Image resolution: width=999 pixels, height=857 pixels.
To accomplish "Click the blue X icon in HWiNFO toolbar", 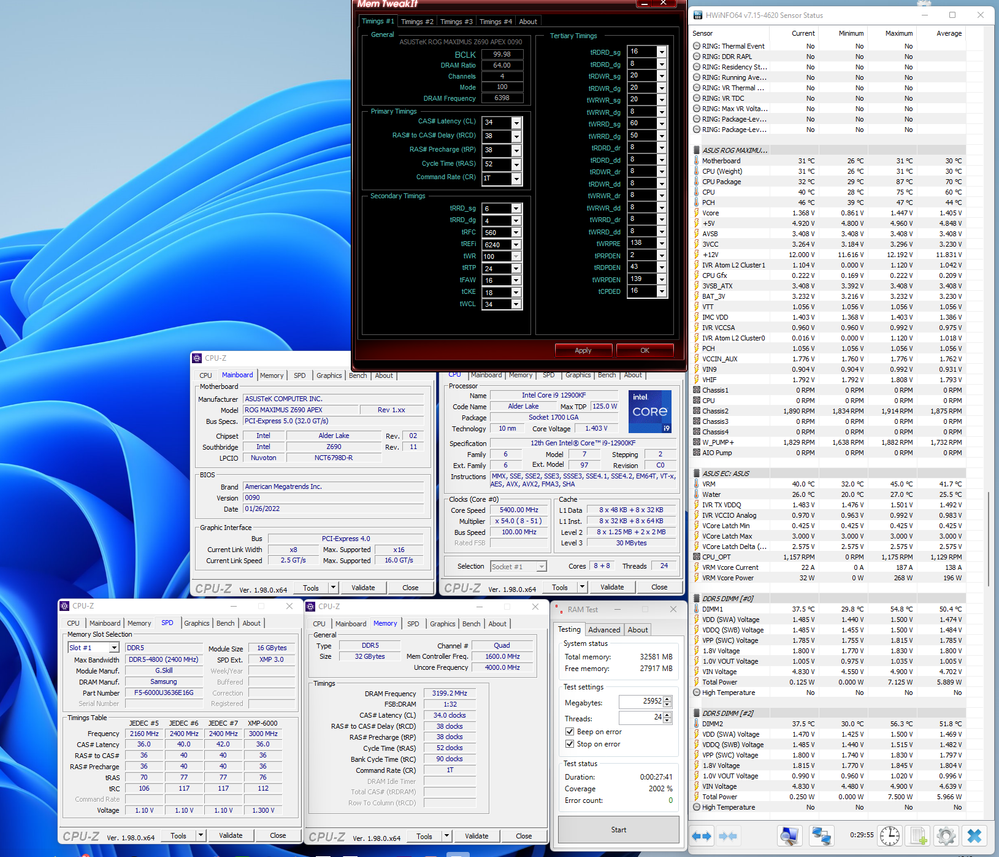I will click(974, 835).
